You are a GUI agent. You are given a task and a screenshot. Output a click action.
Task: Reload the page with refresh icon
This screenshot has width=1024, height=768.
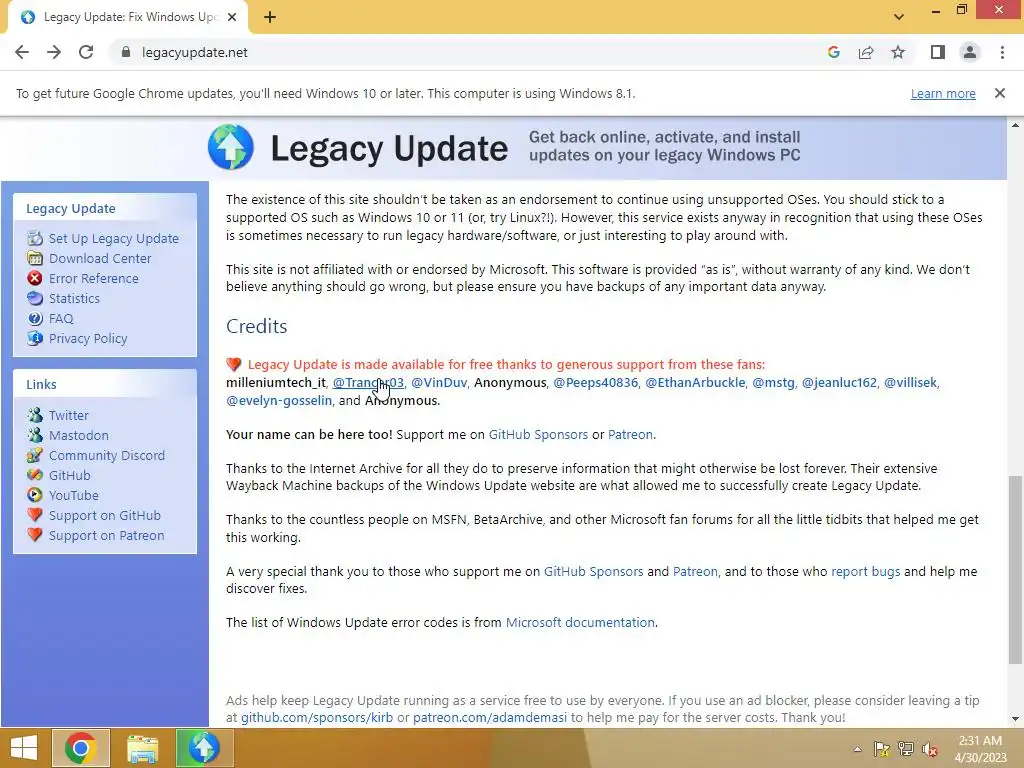point(86,52)
